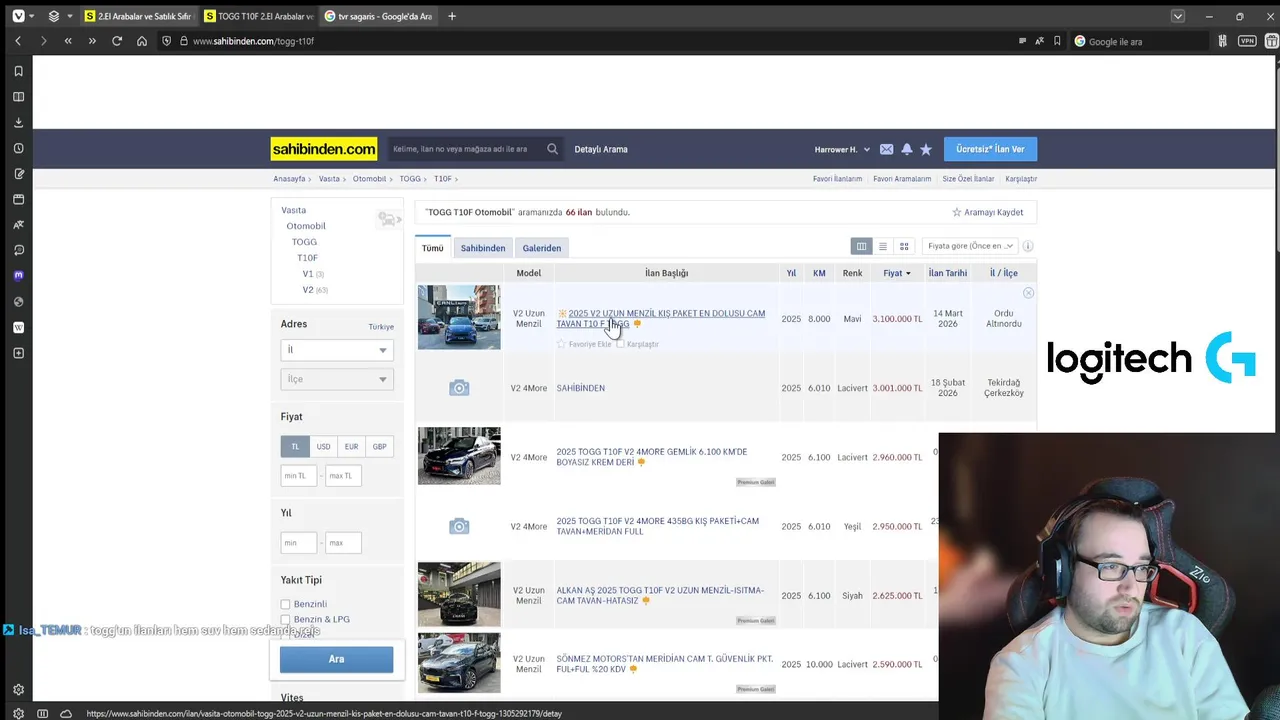The width and height of the screenshot is (1280, 720).
Task: Click the browser Reload page icon
Action: click(117, 41)
